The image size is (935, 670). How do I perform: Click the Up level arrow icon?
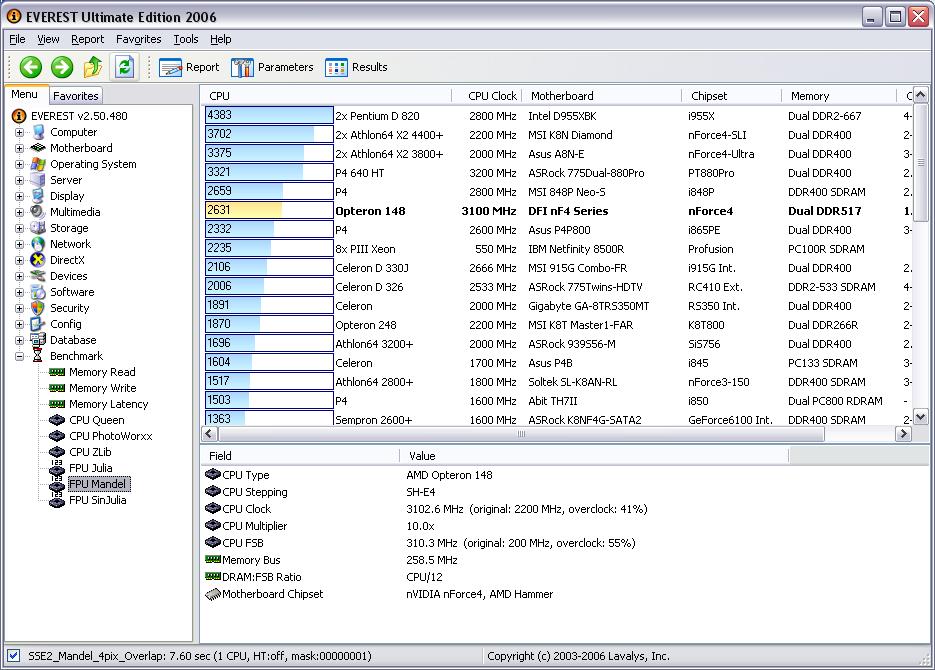click(93, 67)
